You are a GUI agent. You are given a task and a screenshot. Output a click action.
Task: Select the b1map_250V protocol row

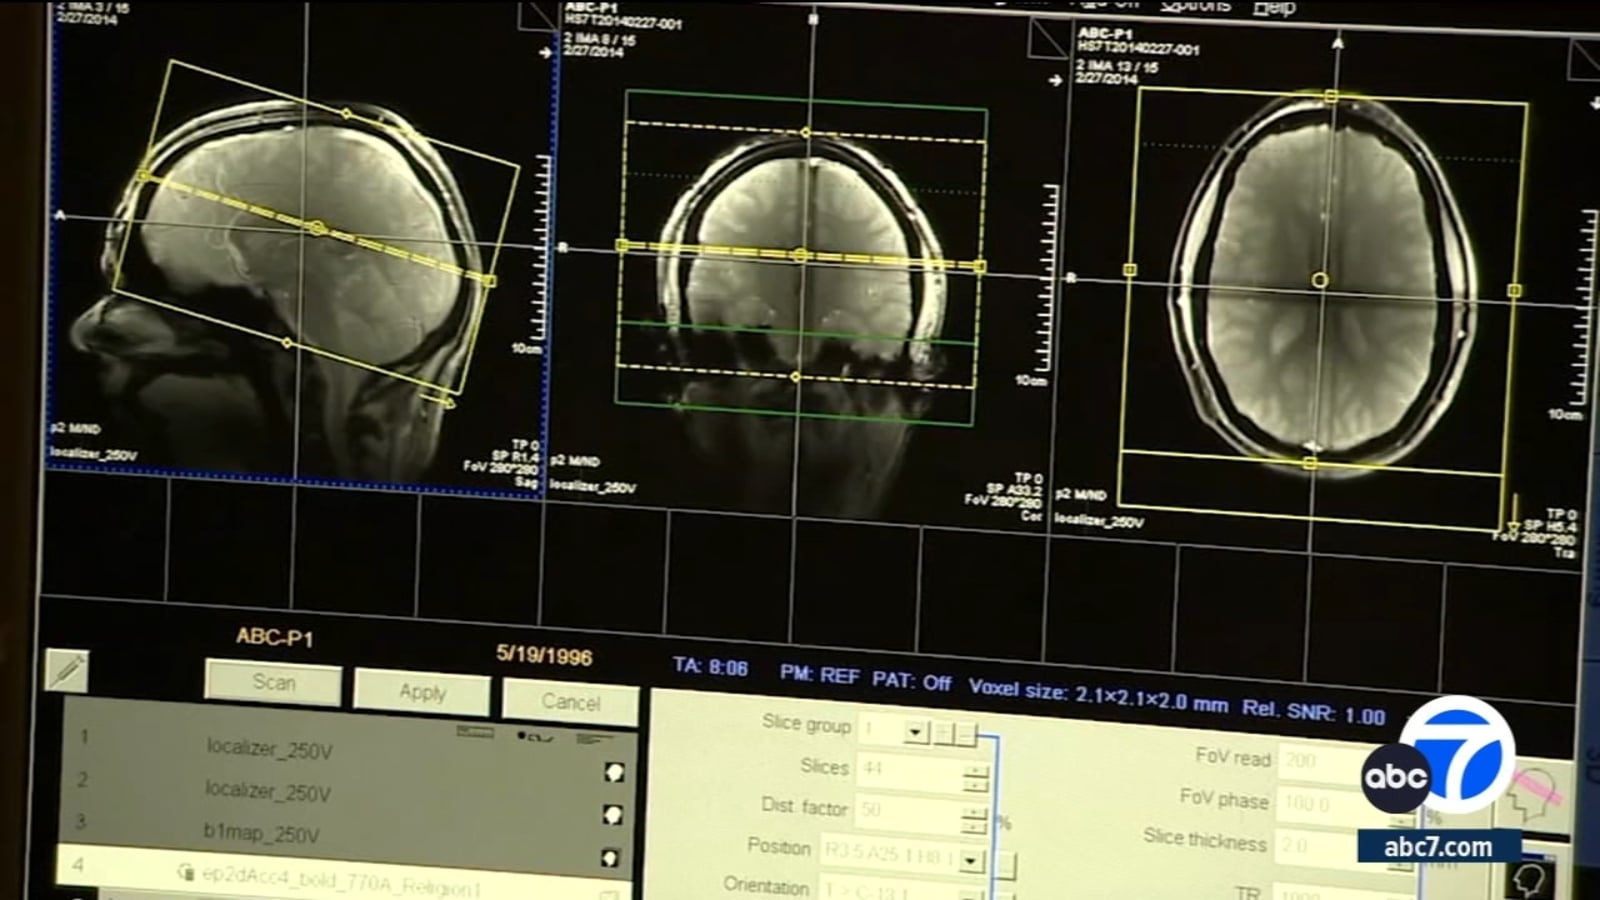click(x=262, y=833)
